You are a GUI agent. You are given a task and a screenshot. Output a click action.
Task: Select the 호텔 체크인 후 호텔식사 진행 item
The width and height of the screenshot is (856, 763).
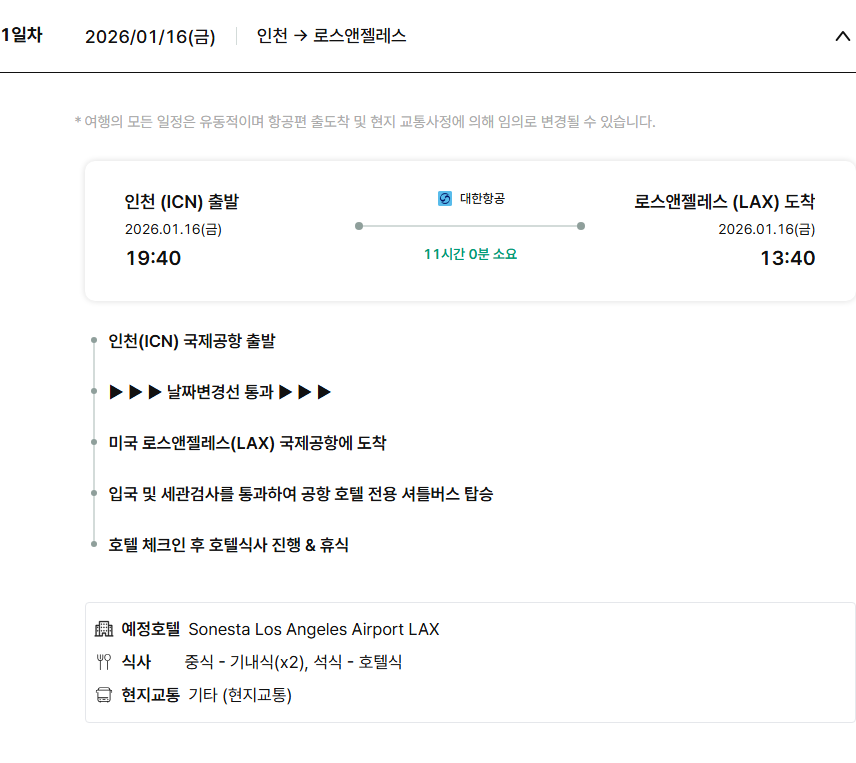point(228,545)
